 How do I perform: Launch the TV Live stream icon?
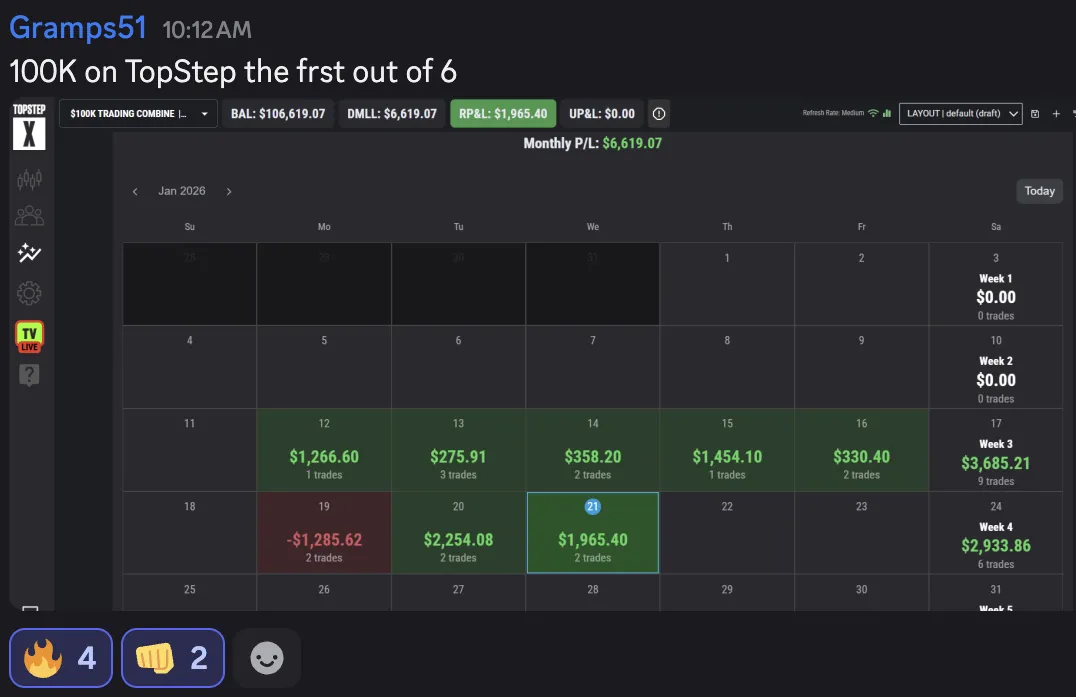pos(30,336)
